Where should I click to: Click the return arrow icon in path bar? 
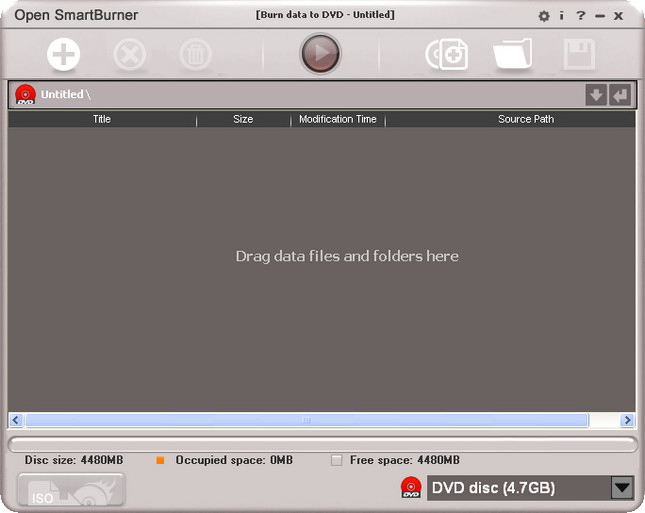point(621,95)
